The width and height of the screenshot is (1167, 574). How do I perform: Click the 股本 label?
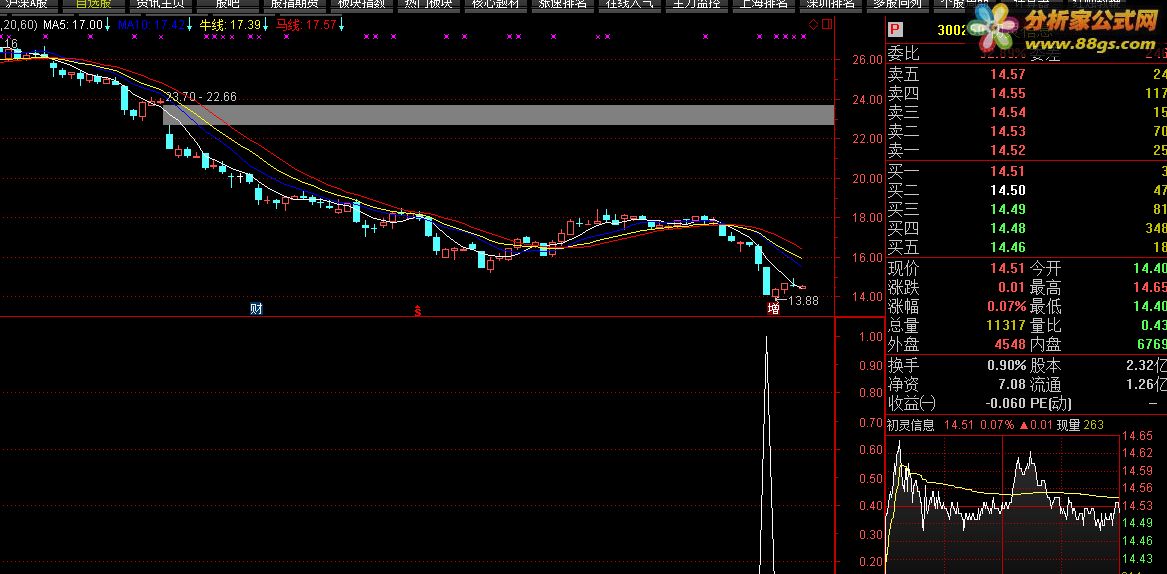pyautogui.click(x=1046, y=366)
